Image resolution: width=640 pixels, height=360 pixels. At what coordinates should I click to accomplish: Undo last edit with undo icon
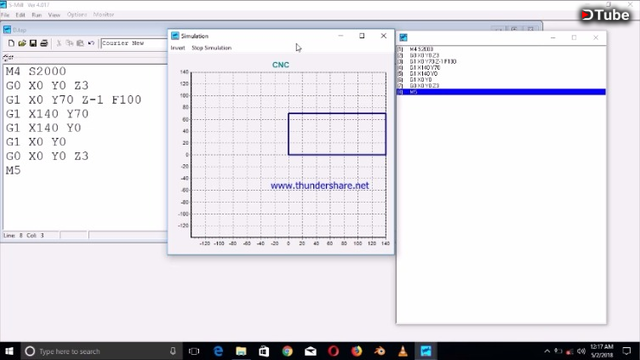(91, 43)
